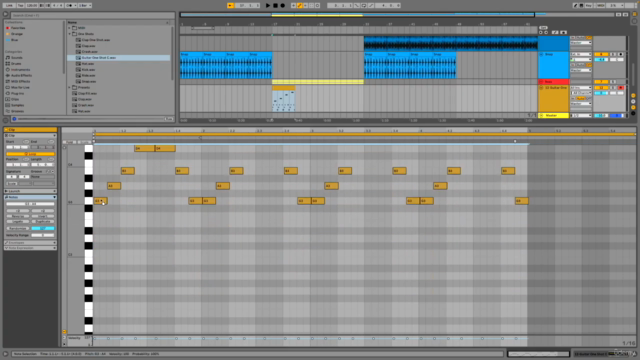Click the Punch-Out switch
The width and height of the screenshot is (640, 360).
(x=371, y=6)
